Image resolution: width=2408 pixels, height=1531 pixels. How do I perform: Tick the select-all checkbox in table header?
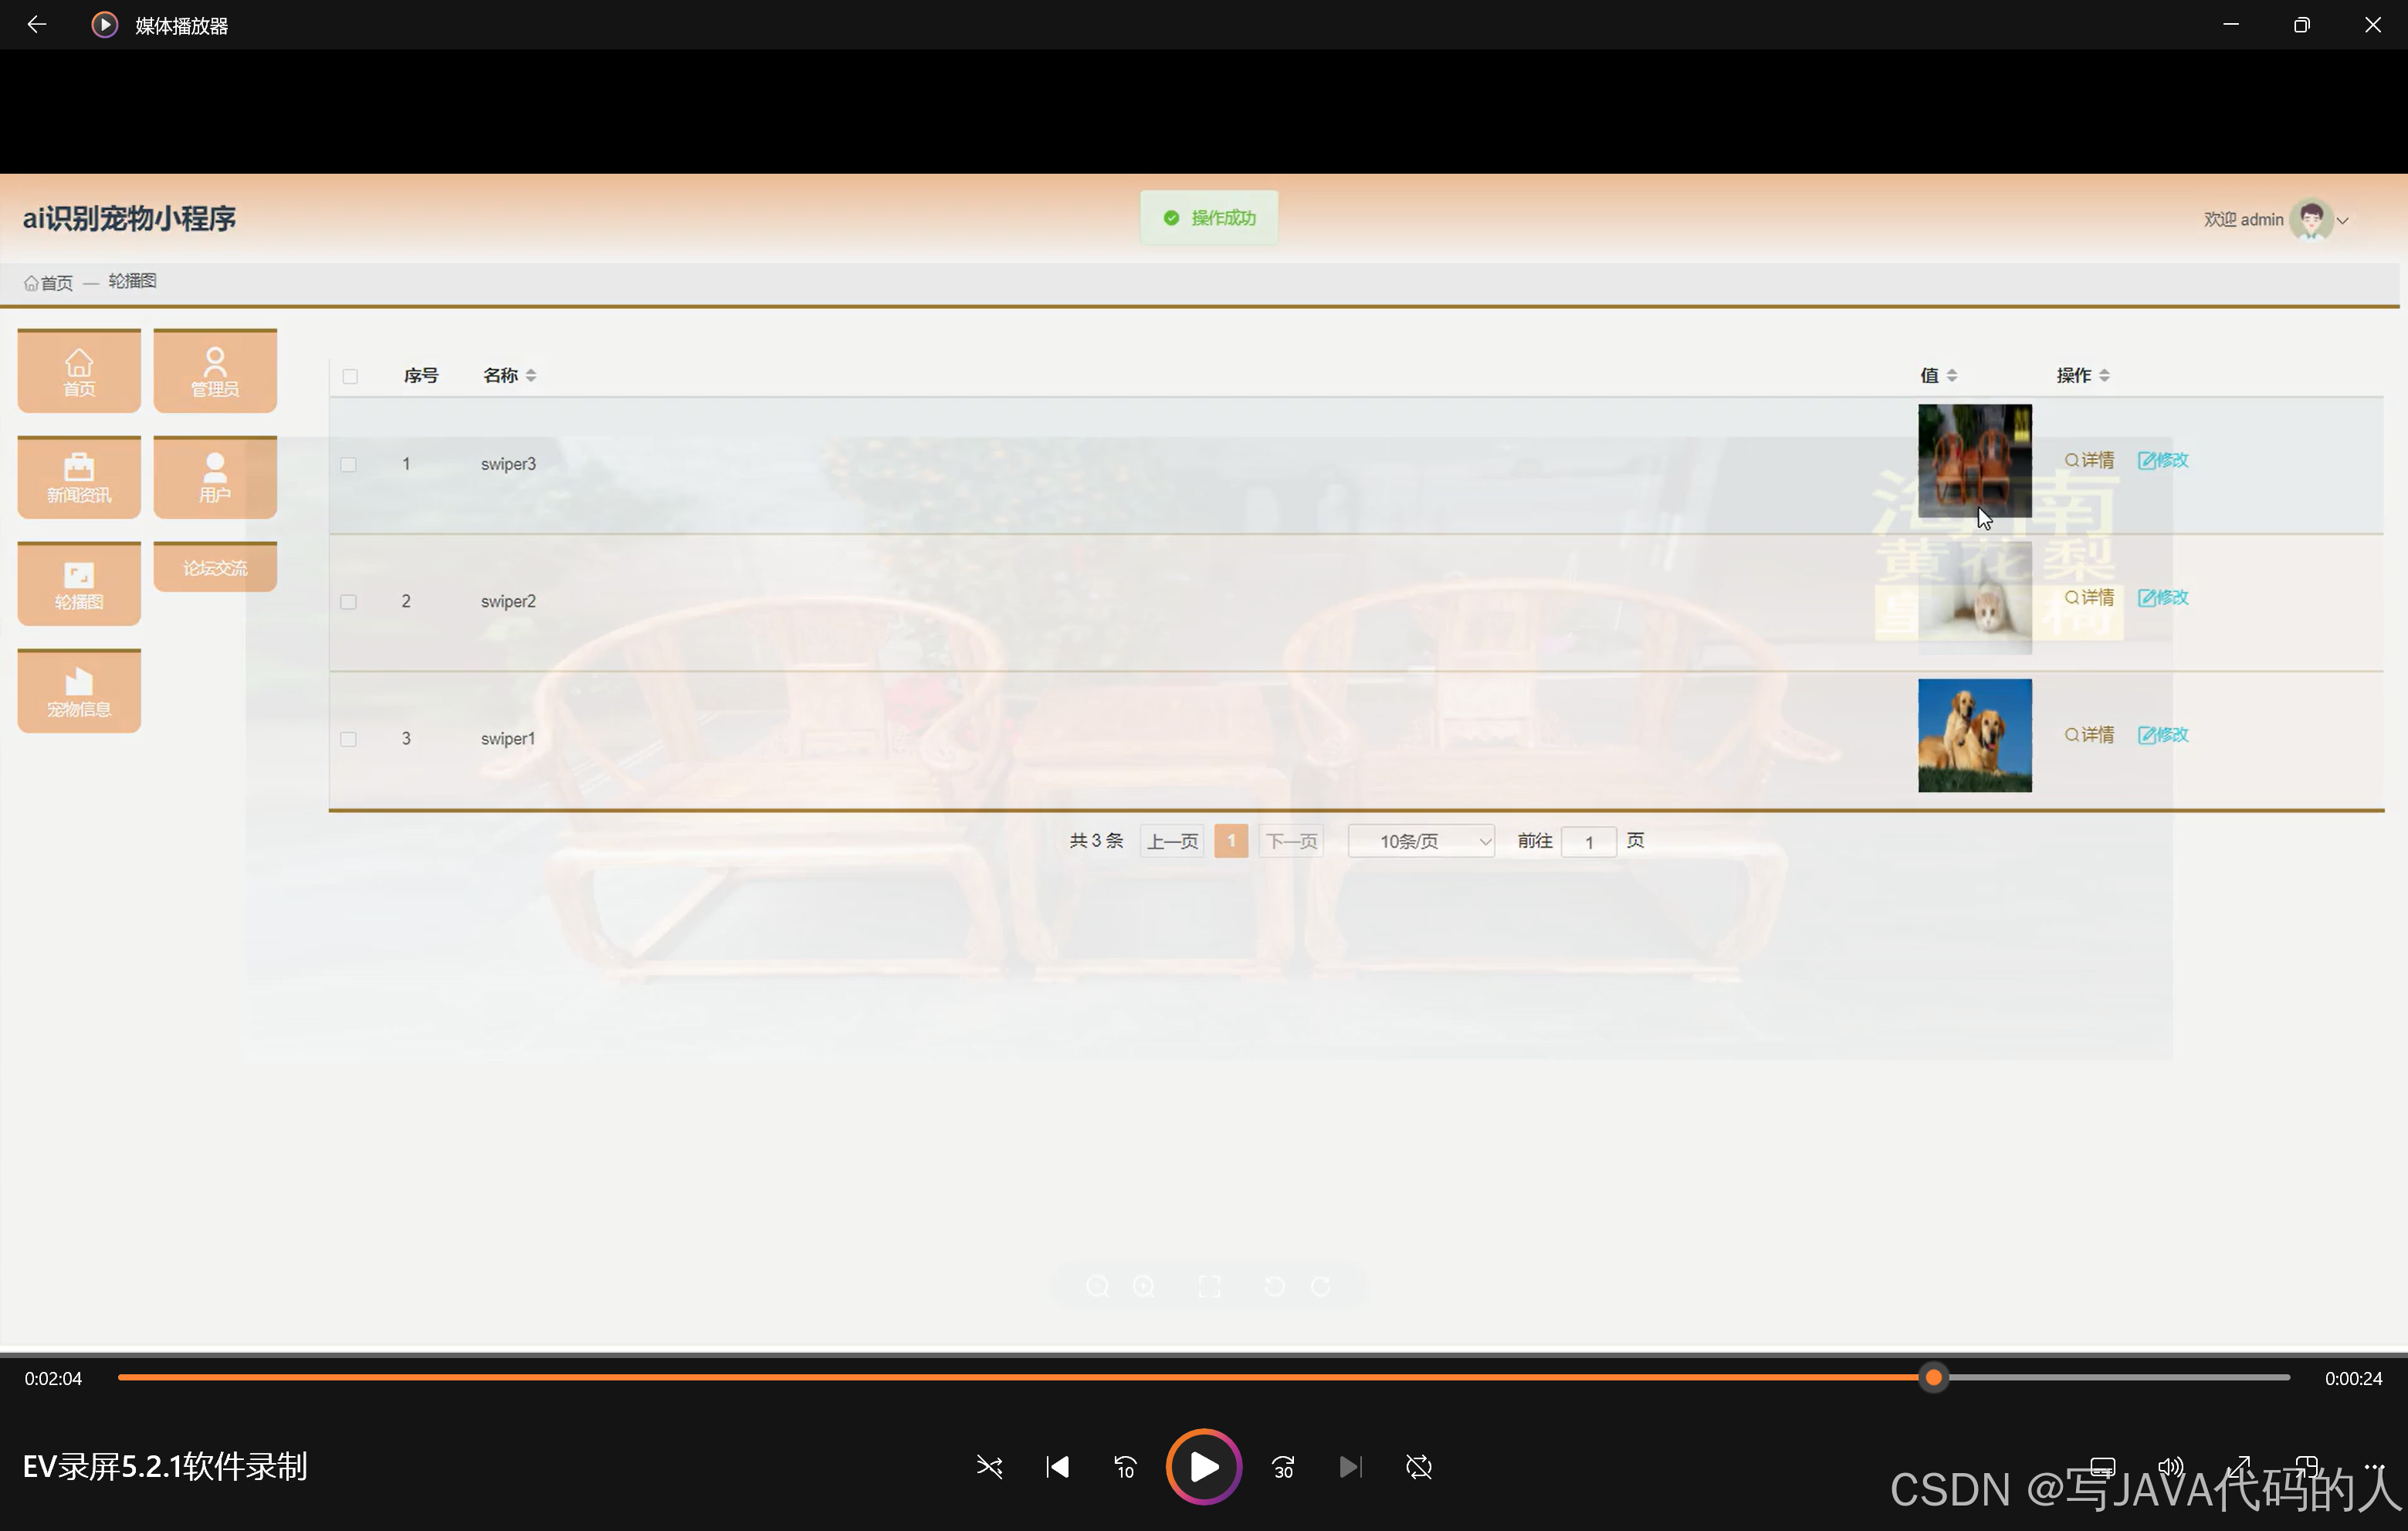(x=350, y=376)
